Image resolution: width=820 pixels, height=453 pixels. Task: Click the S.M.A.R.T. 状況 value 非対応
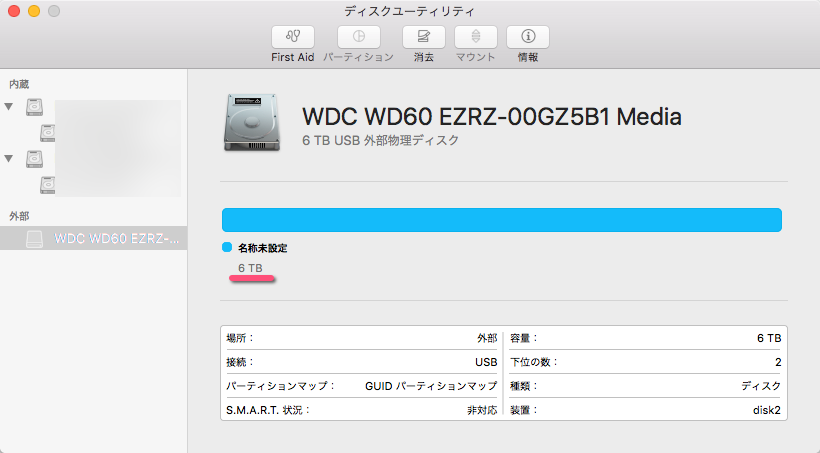tap(482, 410)
